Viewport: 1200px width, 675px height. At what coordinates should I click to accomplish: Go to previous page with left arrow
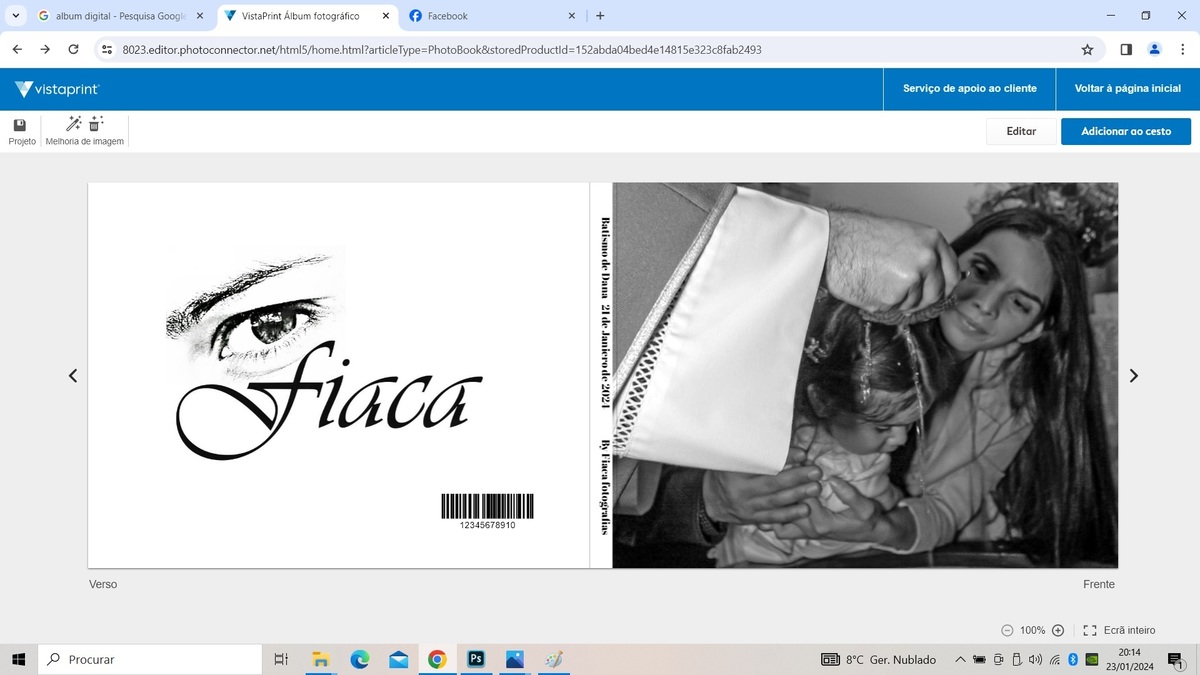[73, 376]
